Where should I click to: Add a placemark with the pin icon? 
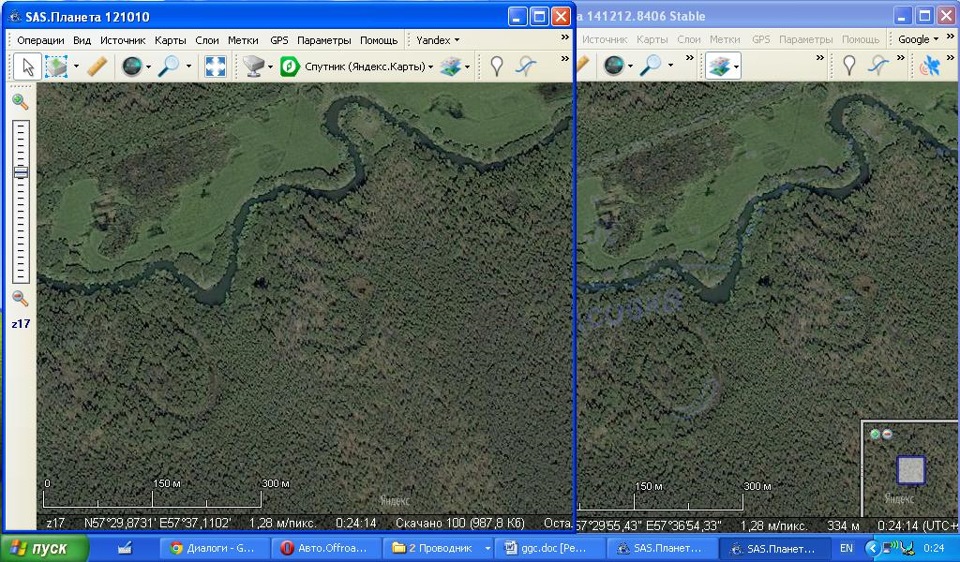coord(497,66)
